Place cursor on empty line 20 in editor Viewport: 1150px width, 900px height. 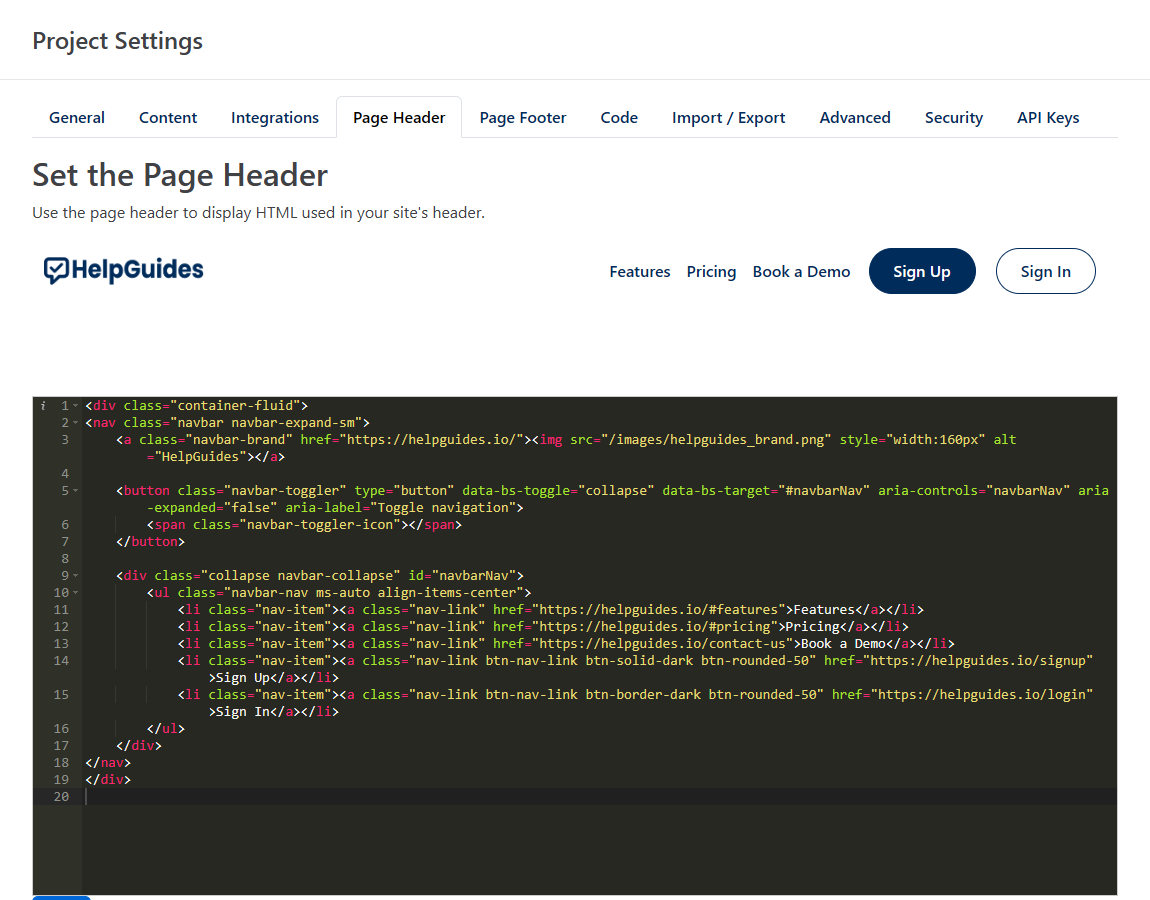(599, 797)
